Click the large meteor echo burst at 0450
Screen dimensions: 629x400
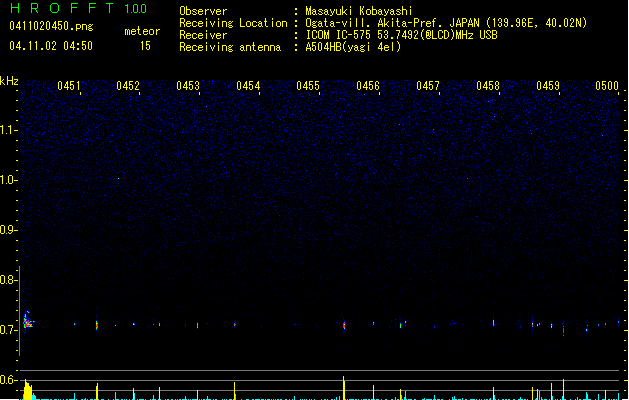[x=28, y=321]
